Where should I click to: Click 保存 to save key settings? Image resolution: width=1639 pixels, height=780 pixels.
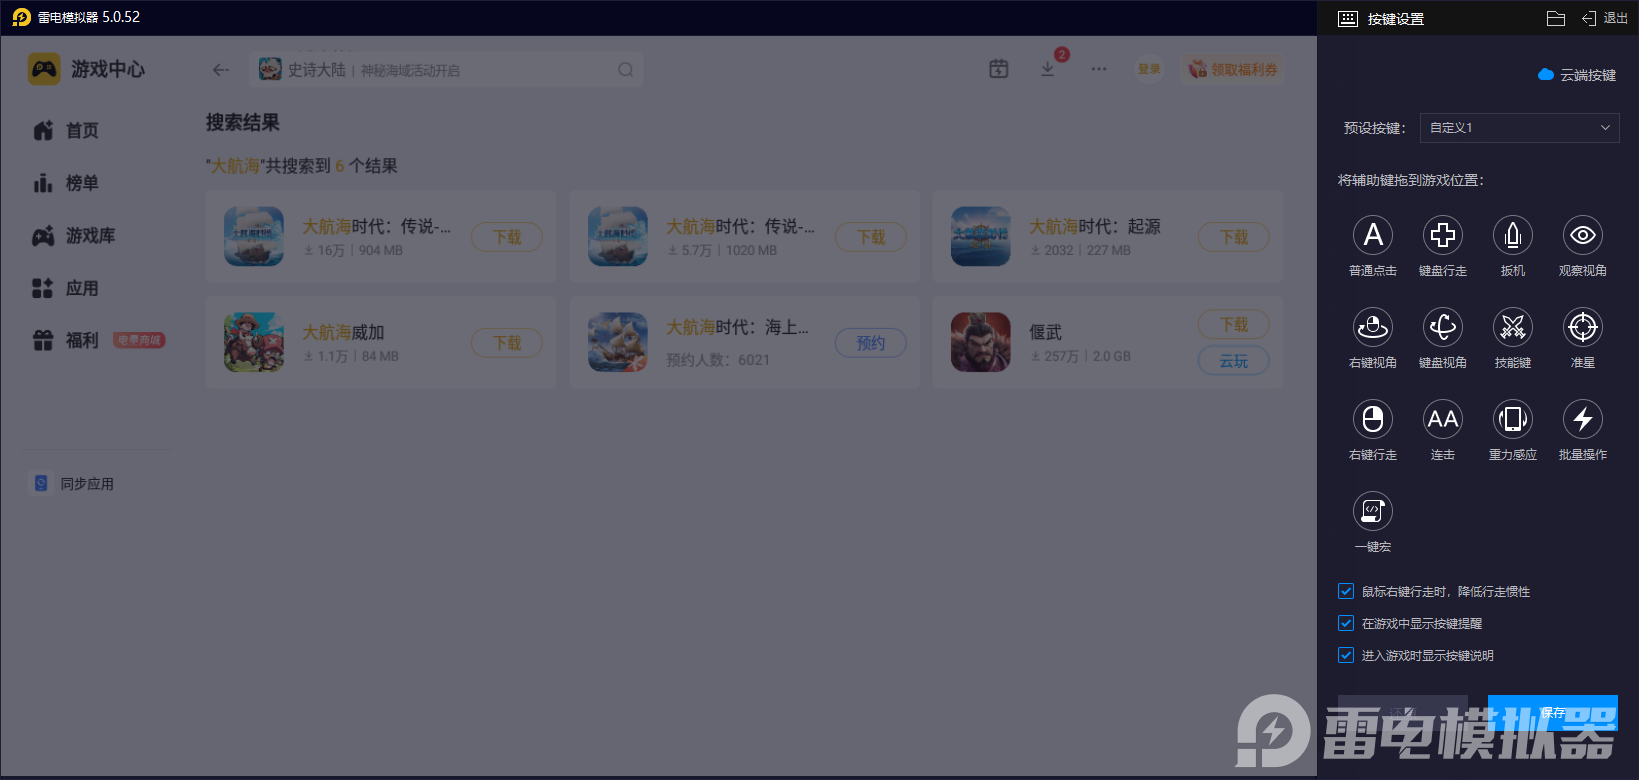pyautogui.click(x=1552, y=713)
